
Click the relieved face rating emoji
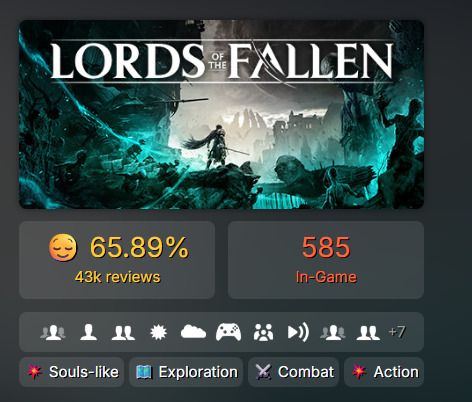tap(63, 247)
